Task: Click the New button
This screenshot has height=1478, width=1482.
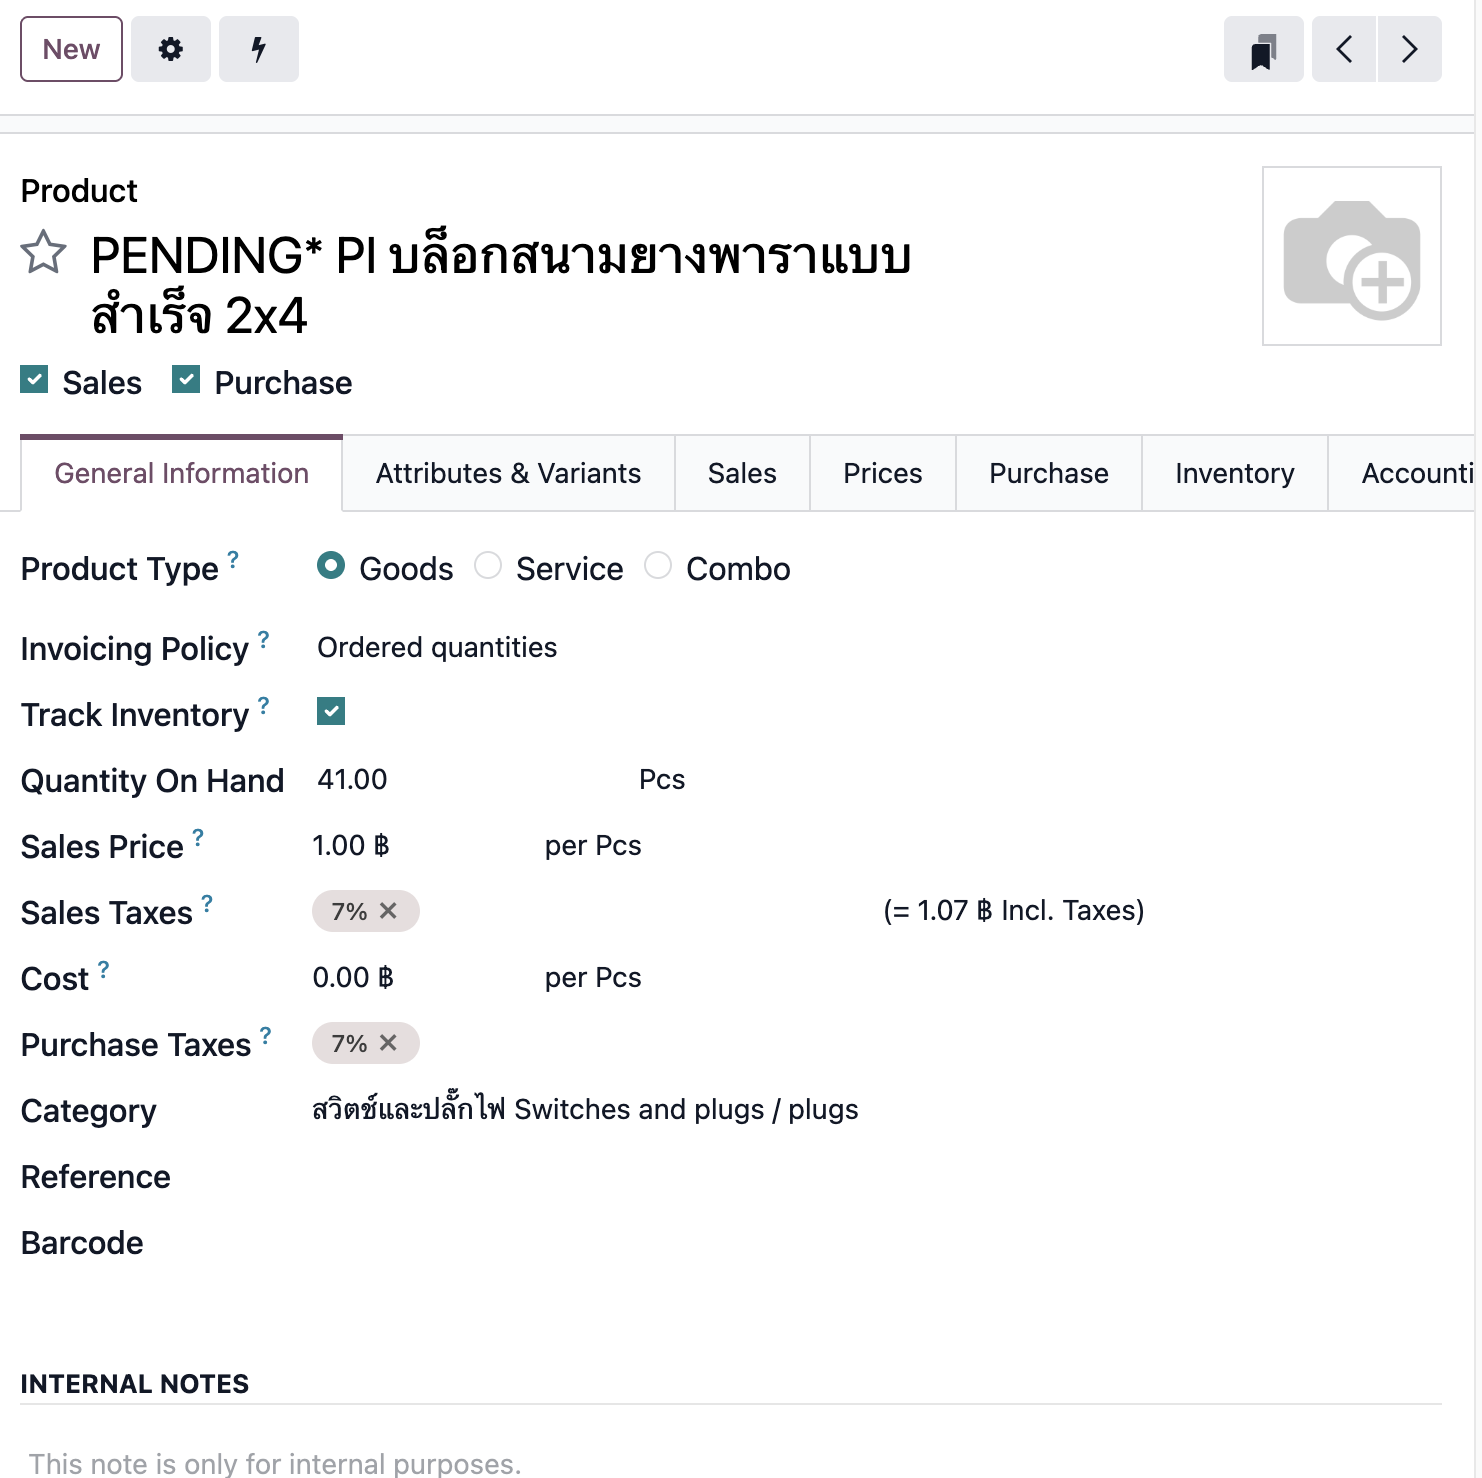Action: click(70, 48)
